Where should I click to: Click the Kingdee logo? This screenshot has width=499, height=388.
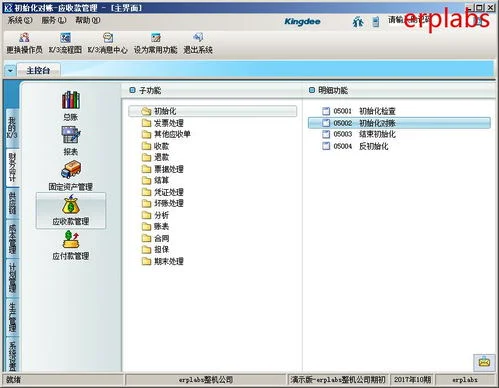[302, 22]
